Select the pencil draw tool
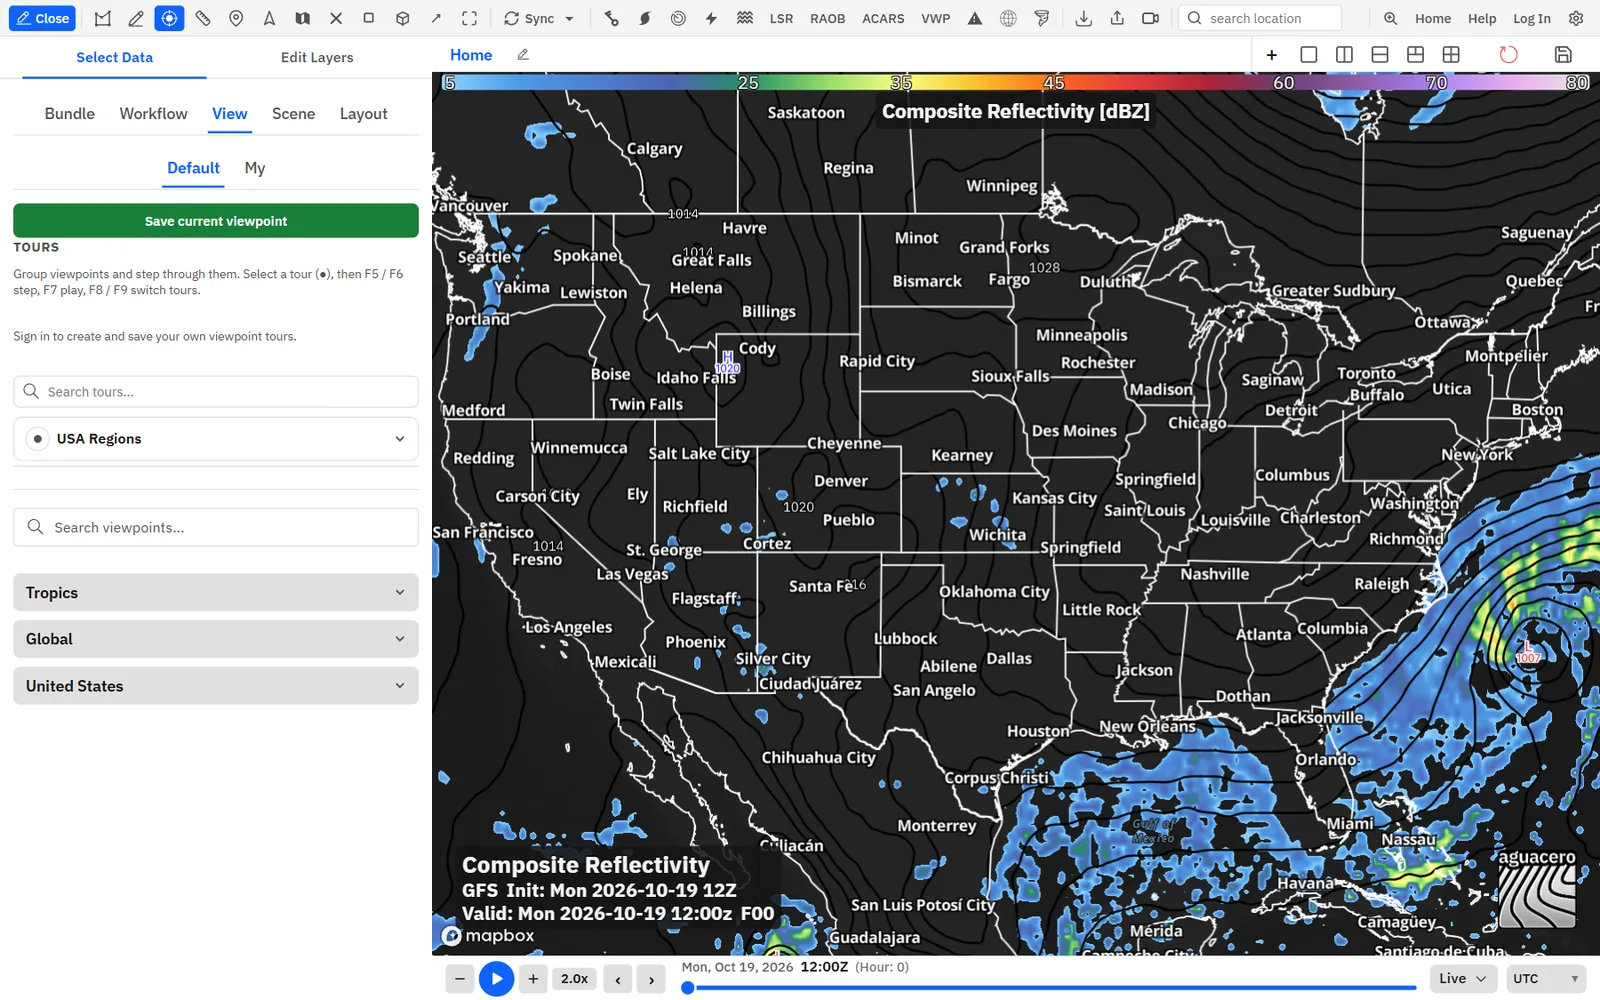The height and width of the screenshot is (1000, 1600). pos(136,18)
